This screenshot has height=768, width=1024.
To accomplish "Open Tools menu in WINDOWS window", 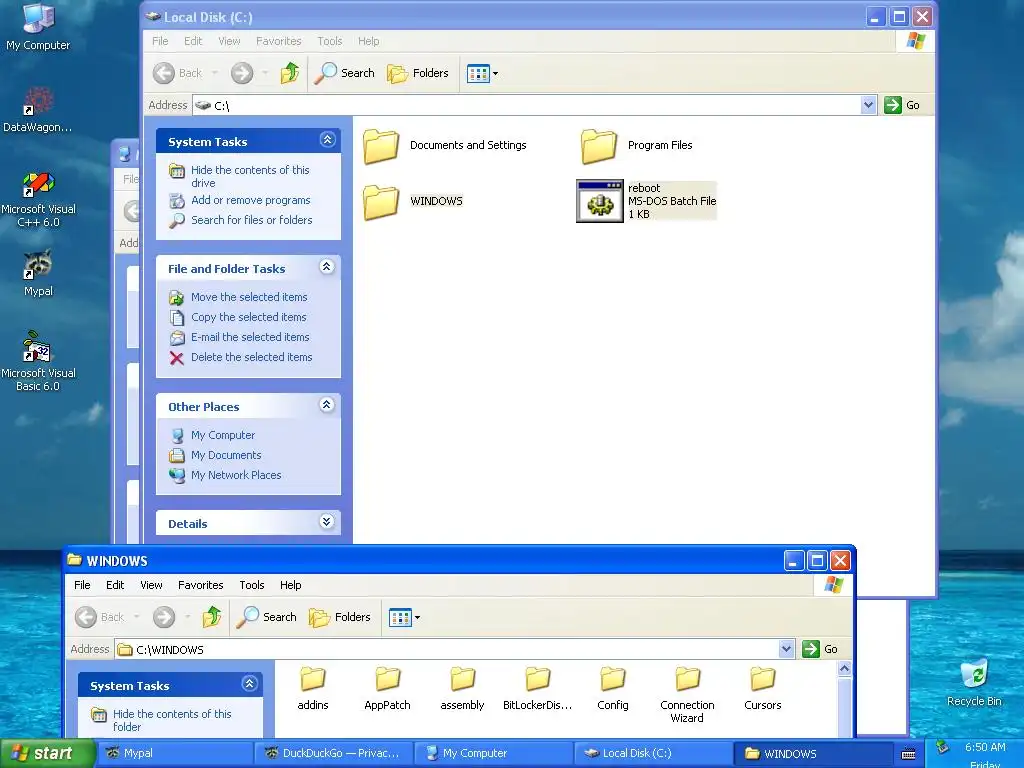I will [x=251, y=585].
